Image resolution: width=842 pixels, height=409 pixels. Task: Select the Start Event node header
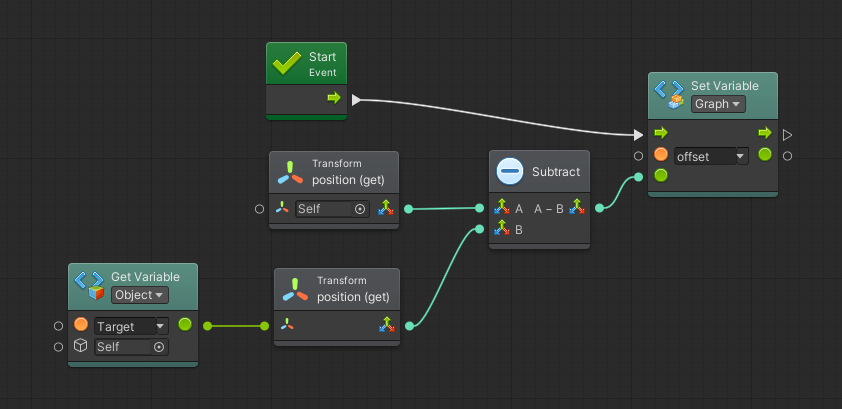tap(307, 63)
